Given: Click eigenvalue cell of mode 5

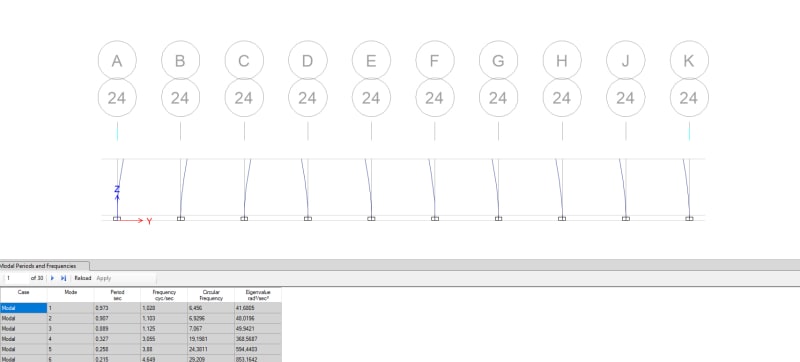Looking at the screenshot, I should click(x=258, y=349).
